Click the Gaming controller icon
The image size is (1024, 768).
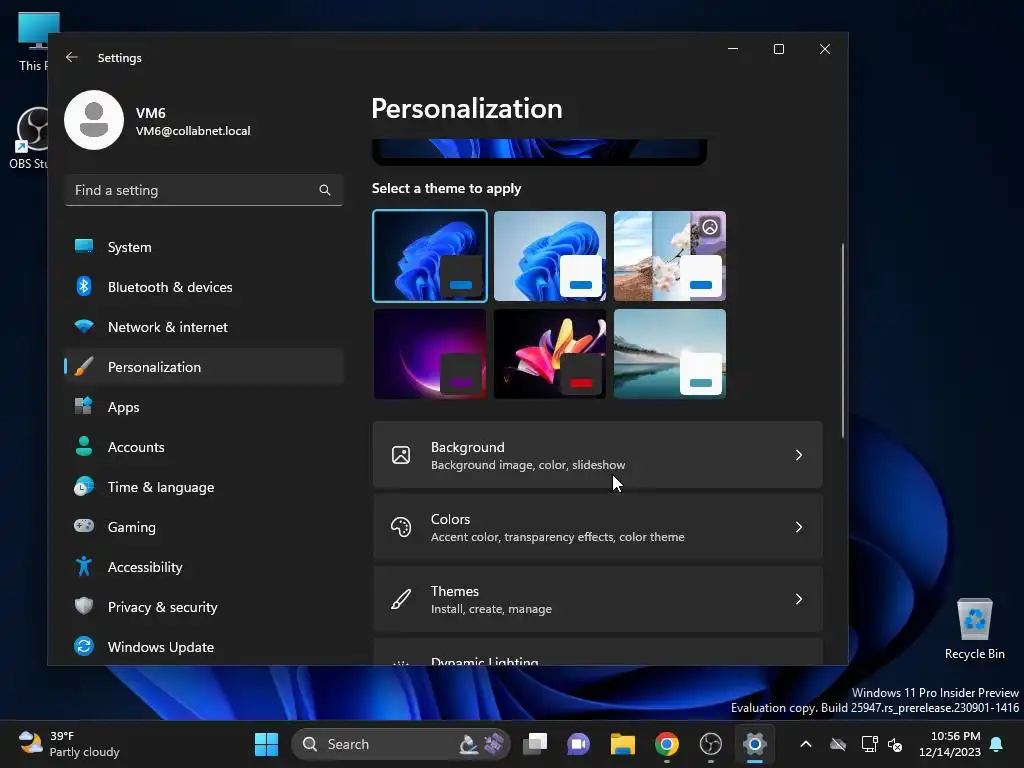point(84,526)
